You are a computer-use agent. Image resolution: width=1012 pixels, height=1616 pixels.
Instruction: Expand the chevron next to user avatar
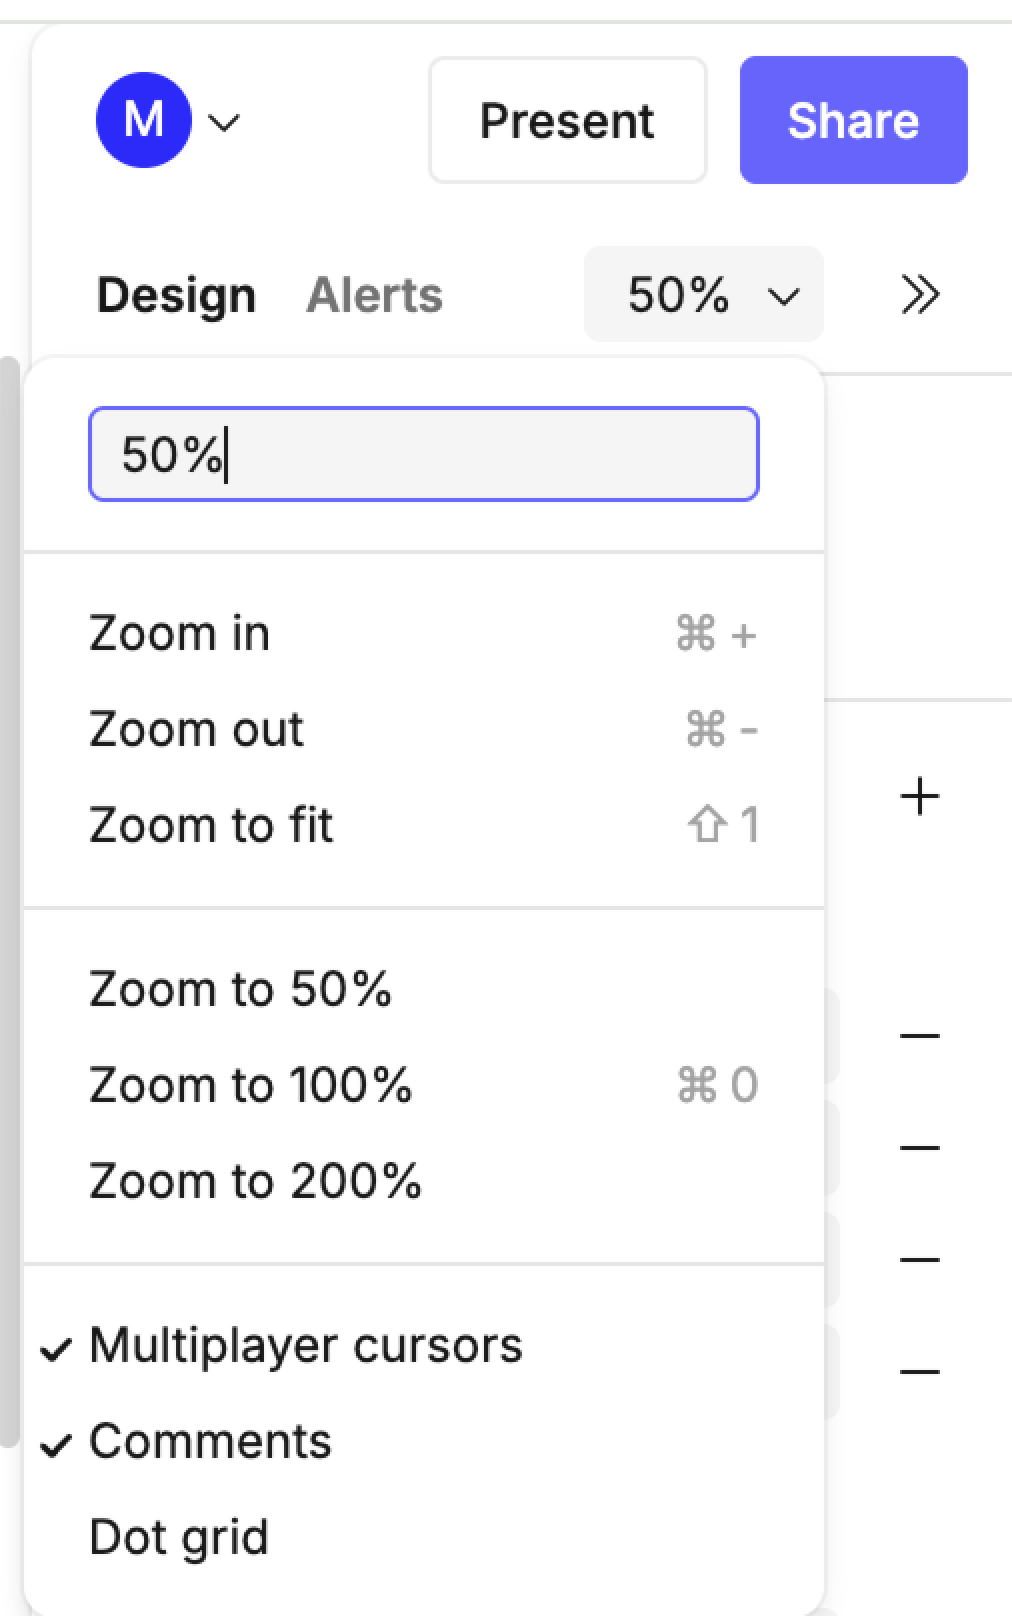click(224, 122)
